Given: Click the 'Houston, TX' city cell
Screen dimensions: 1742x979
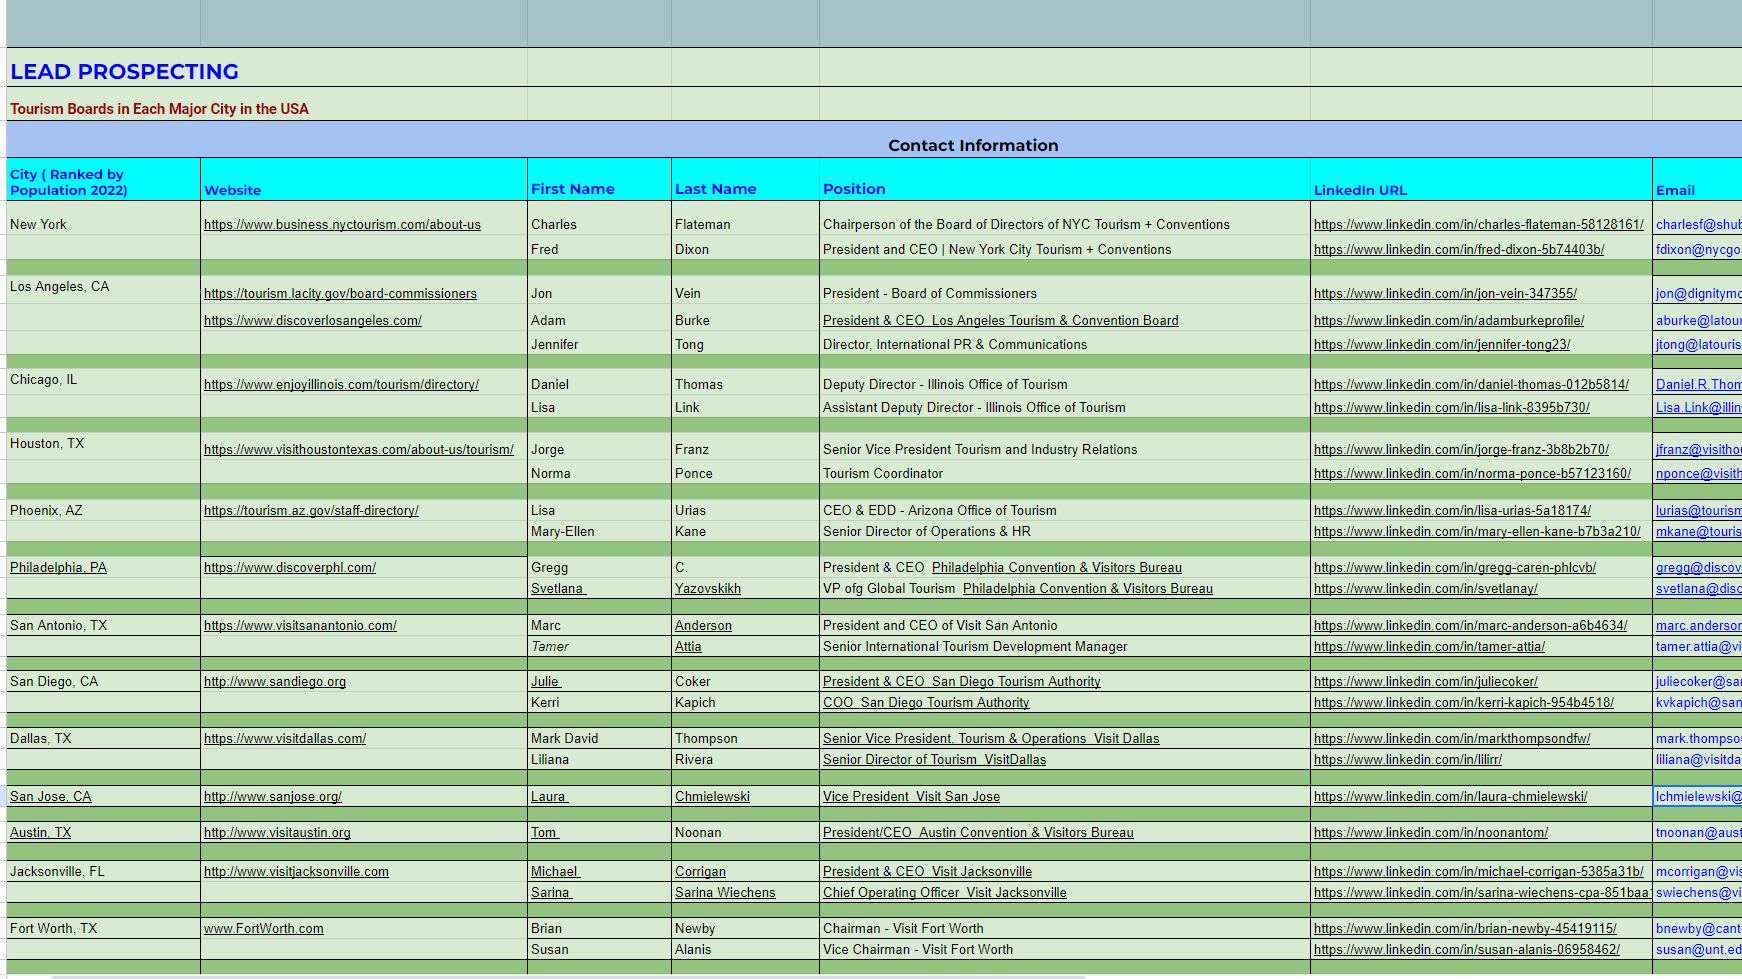Looking at the screenshot, I should click(x=103, y=445).
